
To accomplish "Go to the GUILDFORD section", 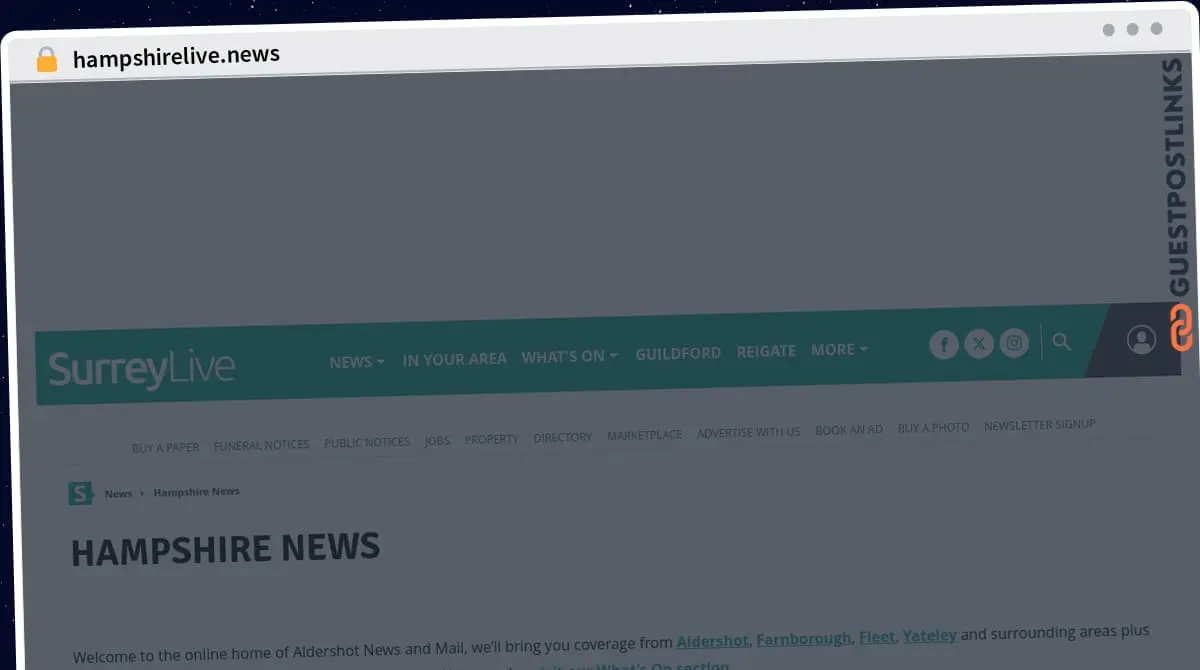I will pos(678,353).
